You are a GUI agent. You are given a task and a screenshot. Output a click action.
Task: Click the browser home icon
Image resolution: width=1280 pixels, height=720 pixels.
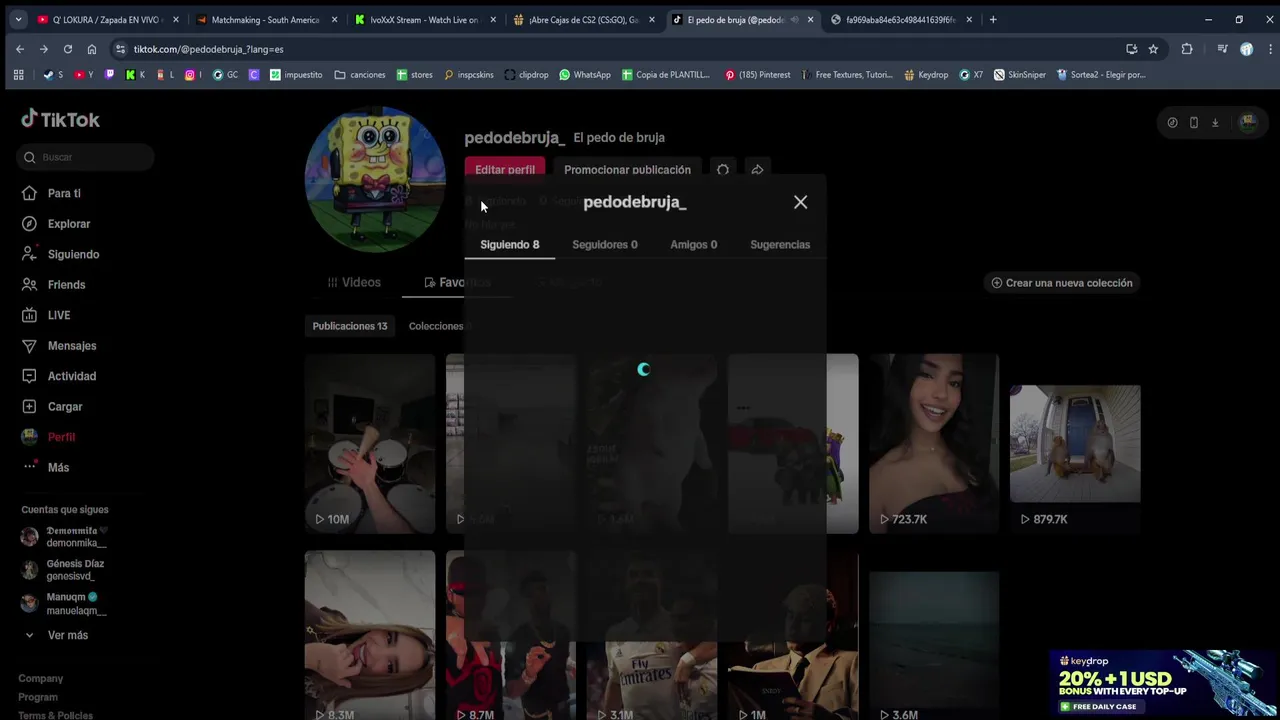coord(92,49)
